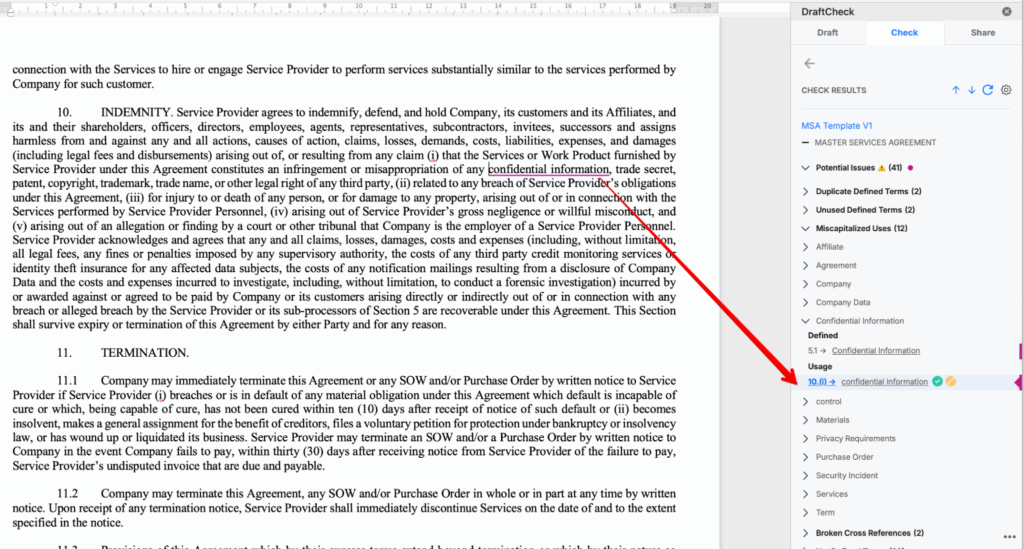This screenshot has width=1024, height=549.
Task: Collapse Master Services Agreement with the minus toggle
Action: click(806, 143)
